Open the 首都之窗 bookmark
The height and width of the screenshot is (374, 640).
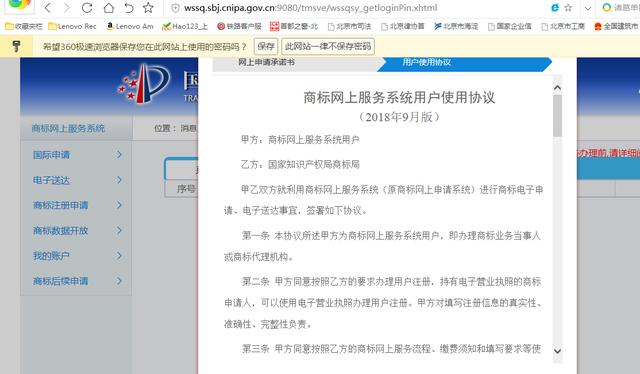pos(294,26)
